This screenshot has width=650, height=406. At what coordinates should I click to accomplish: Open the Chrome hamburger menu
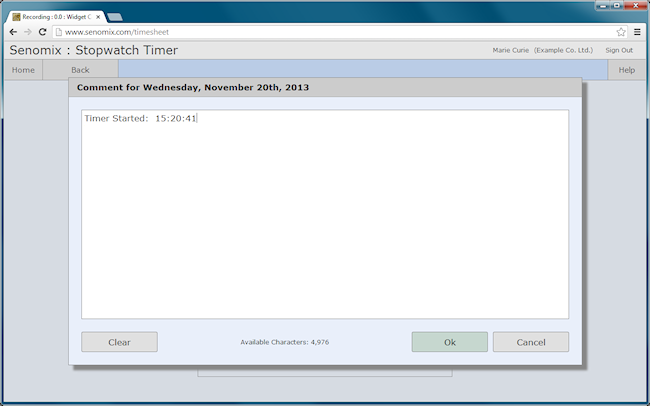638,32
